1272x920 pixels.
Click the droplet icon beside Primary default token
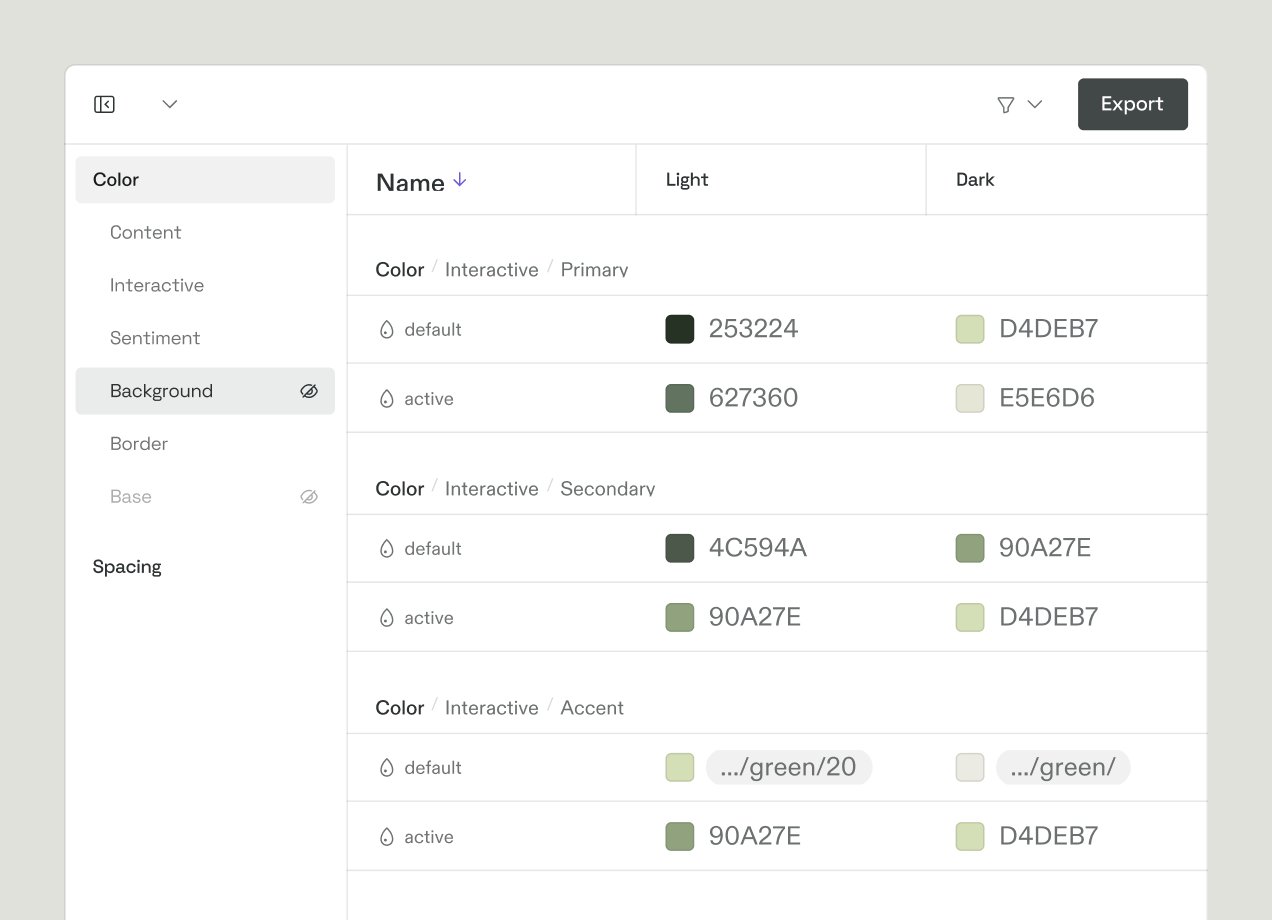coord(387,329)
